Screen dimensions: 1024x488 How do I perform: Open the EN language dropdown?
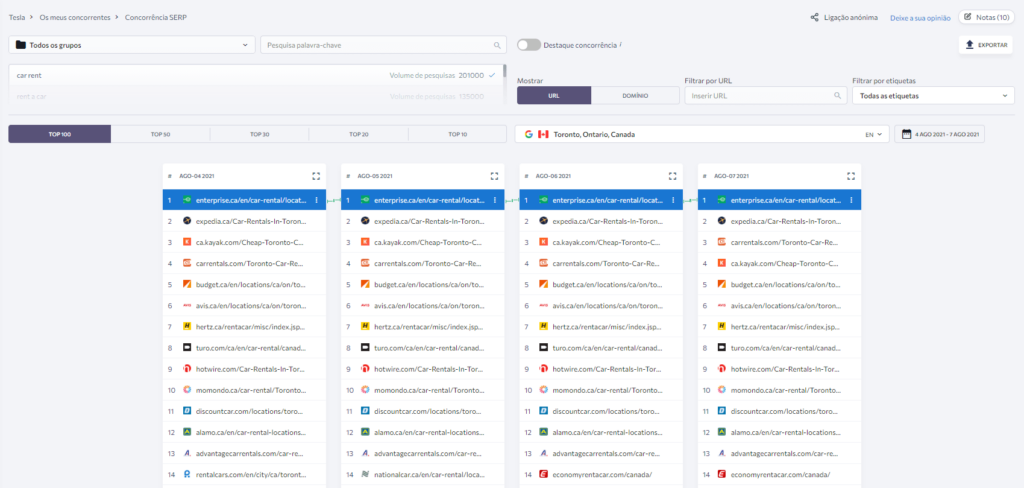(x=873, y=134)
